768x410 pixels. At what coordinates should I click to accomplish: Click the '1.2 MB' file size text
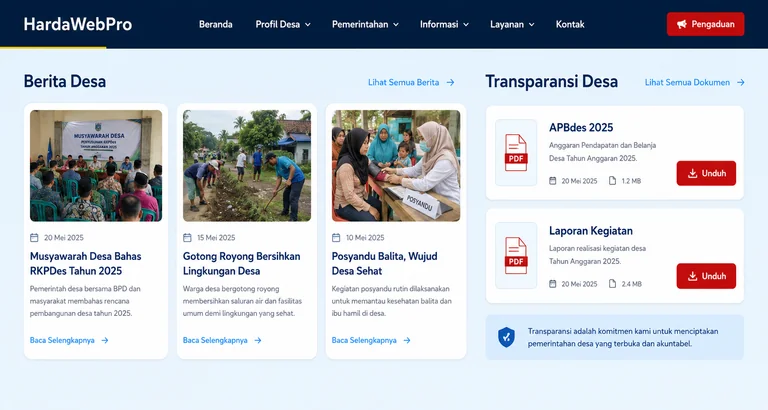pos(631,181)
